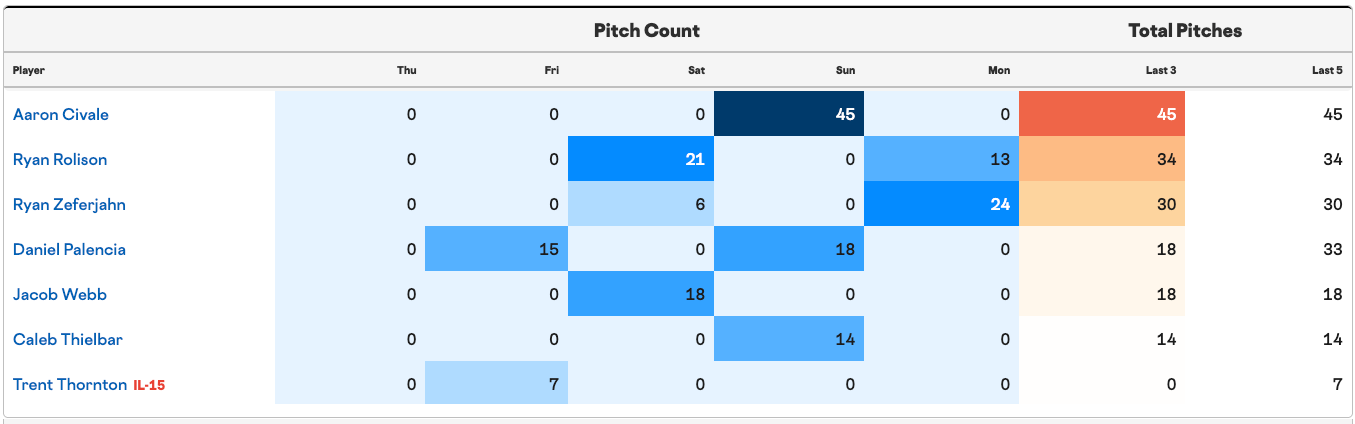This screenshot has width=1355, height=424.
Task: Open Aaron Civale player link
Action: click(61, 115)
